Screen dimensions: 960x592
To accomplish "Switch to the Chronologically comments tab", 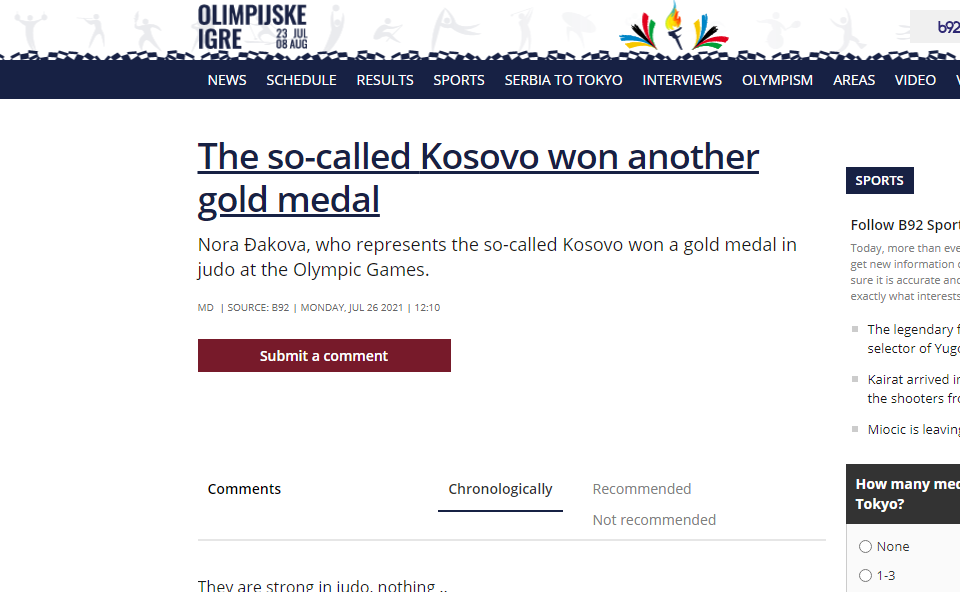I will tap(500, 489).
